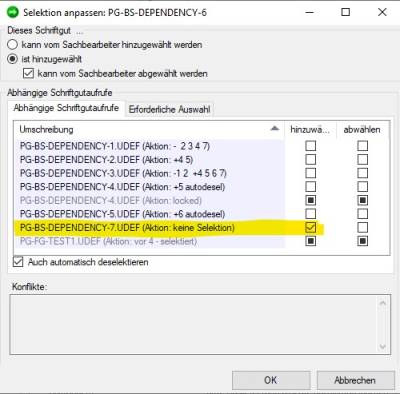This screenshot has height=394, width=400.
Task: Check hinzuwählen for PG-BS-DEPENDENCY-1.UDEF
Action: 311,146
